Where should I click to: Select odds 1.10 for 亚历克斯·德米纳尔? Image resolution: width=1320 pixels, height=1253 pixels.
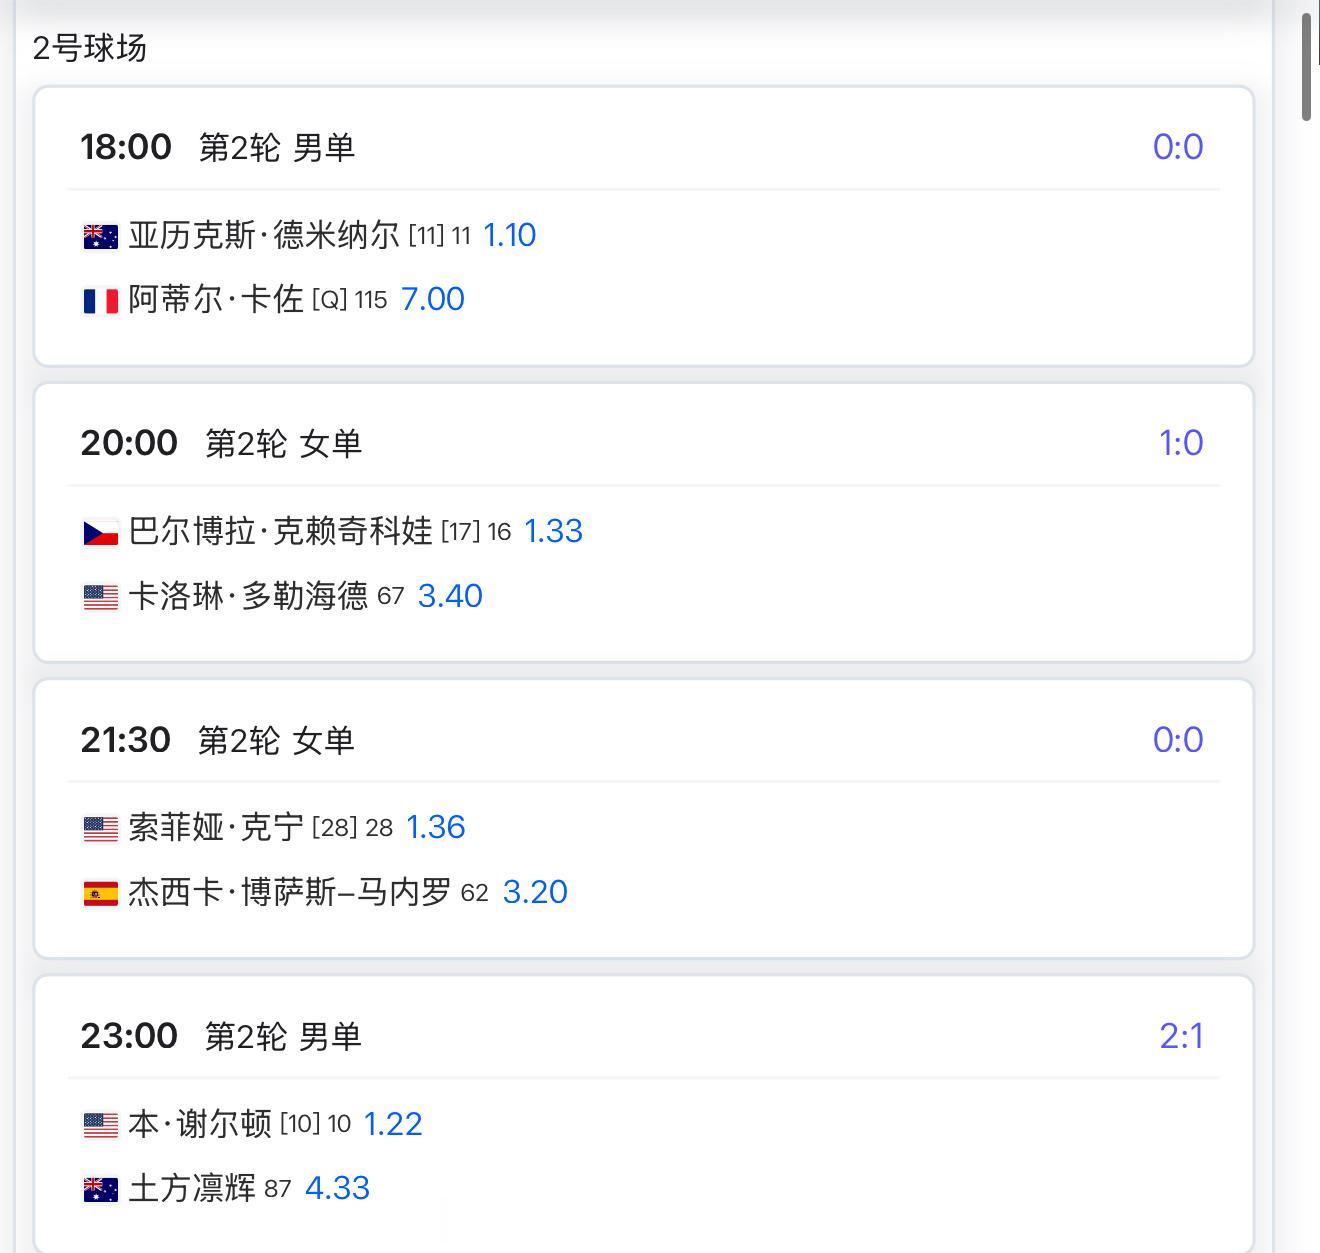point(510,235)
